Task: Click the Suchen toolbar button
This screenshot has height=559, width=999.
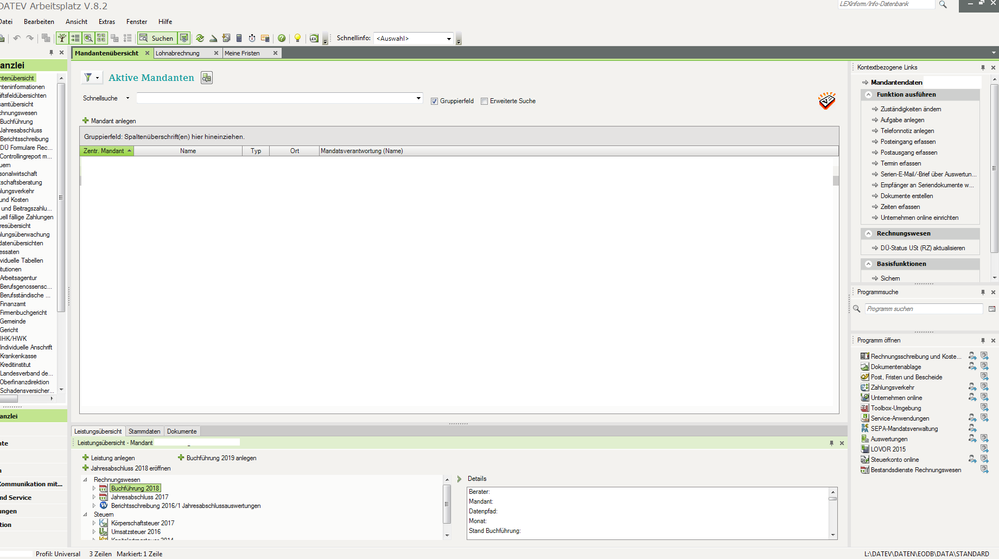Action: pos(157,38)
